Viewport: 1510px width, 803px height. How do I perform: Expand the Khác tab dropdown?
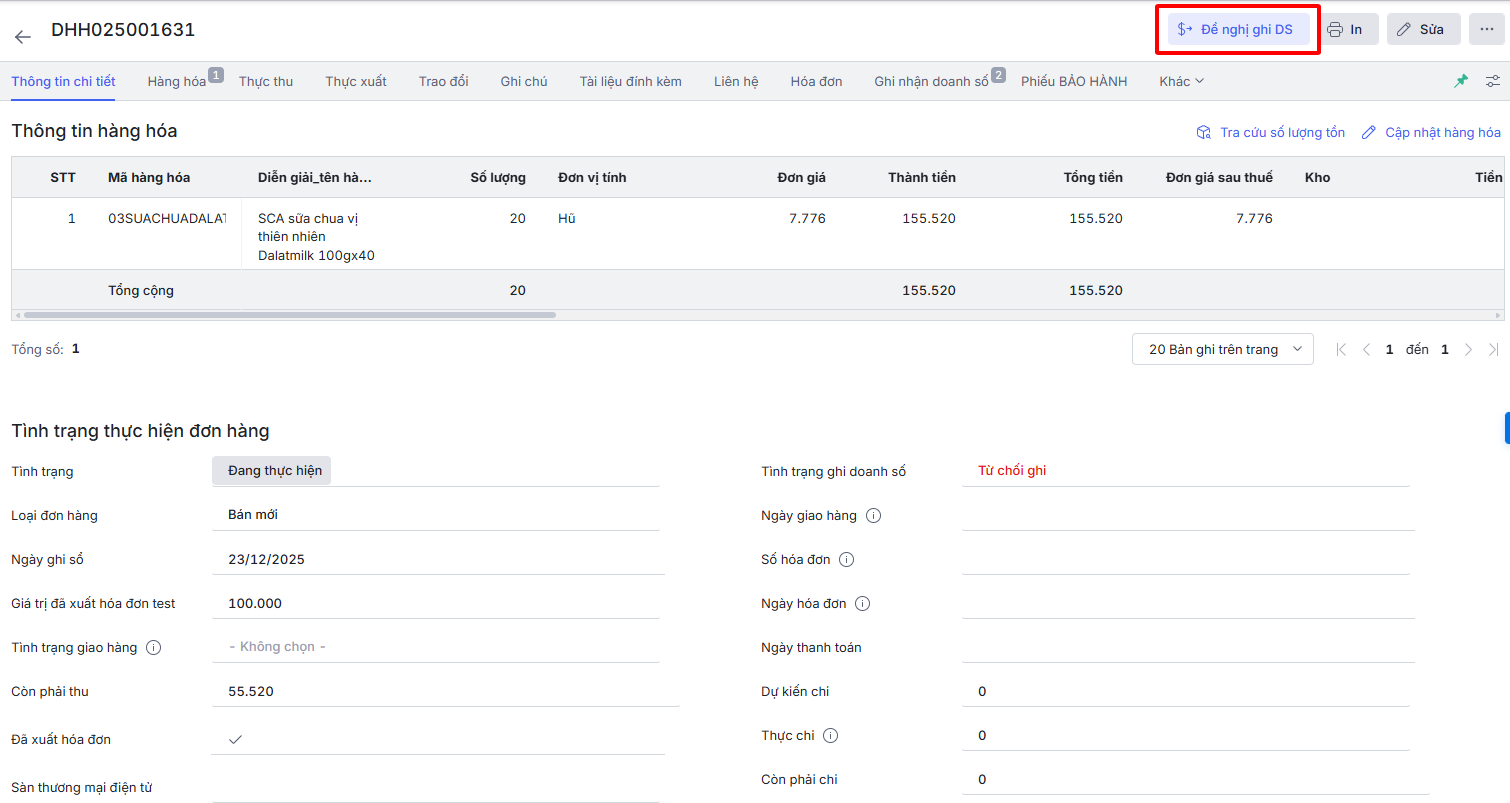tap(1181, 81)
